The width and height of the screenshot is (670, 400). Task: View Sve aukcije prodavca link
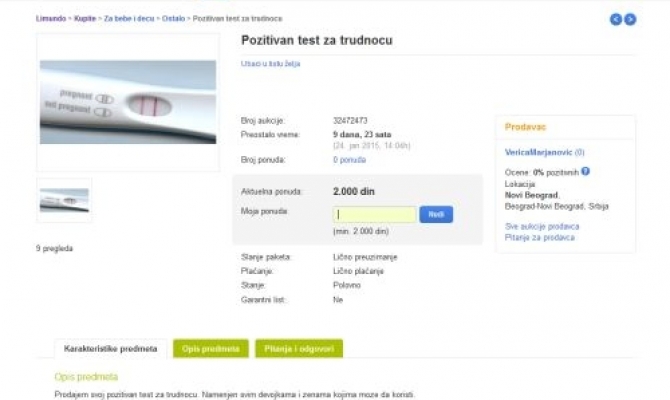tap(541, 226)
